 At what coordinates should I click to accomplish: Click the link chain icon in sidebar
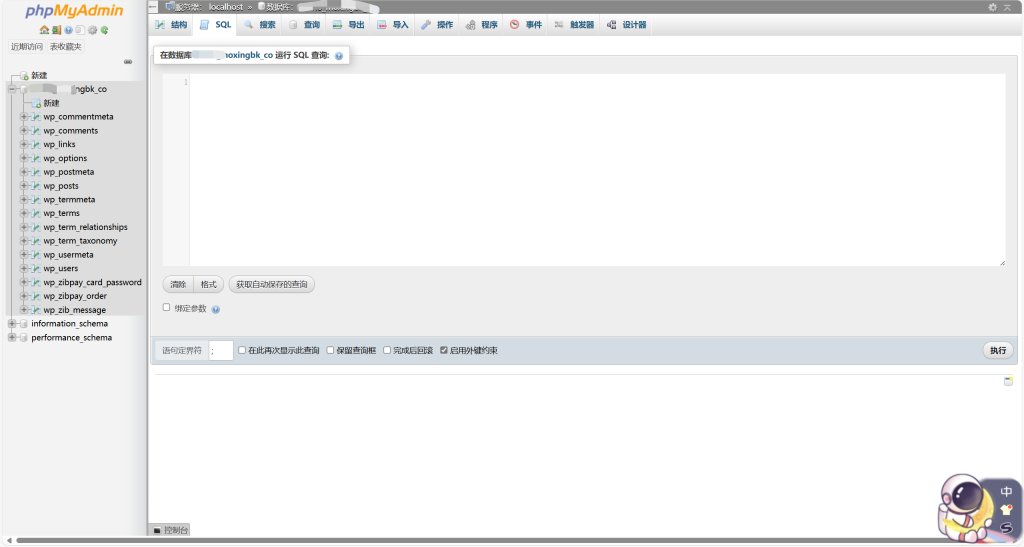128,62
